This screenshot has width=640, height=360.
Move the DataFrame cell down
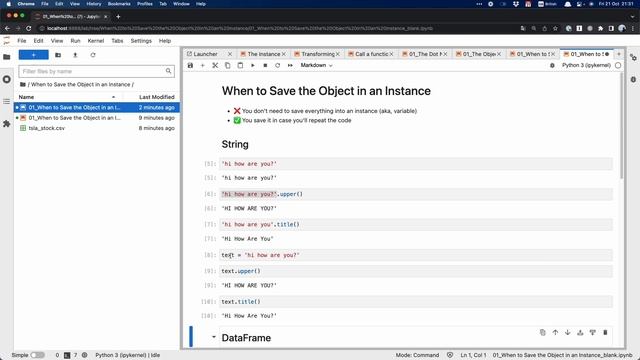point(568,333)
